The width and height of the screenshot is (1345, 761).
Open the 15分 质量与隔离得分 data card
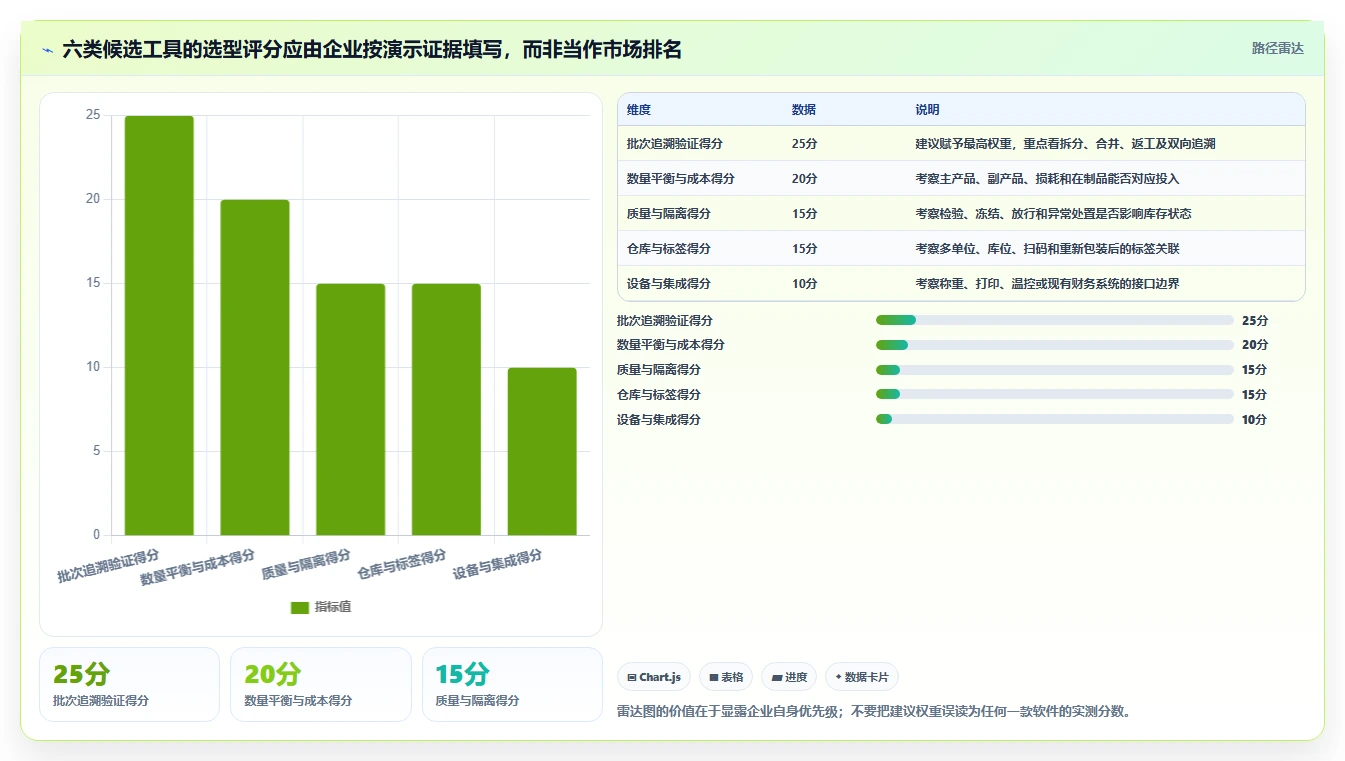pyautogui.click(x=512, y=685)
